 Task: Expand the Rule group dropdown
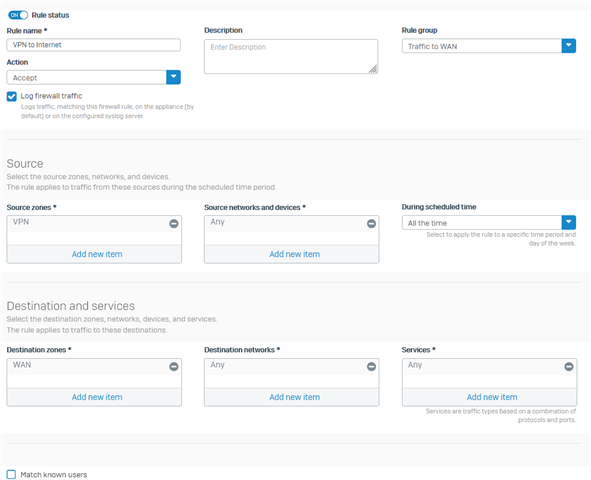coord(569,46)
